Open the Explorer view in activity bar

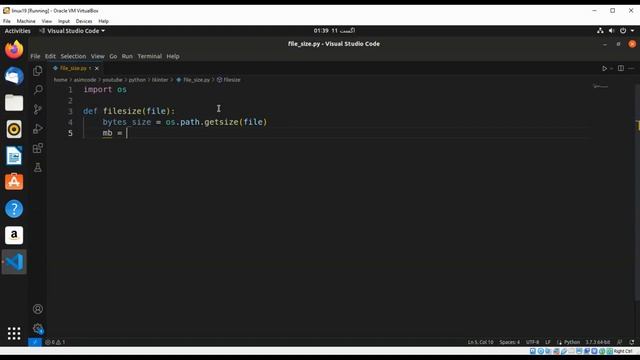click(38, 71)
